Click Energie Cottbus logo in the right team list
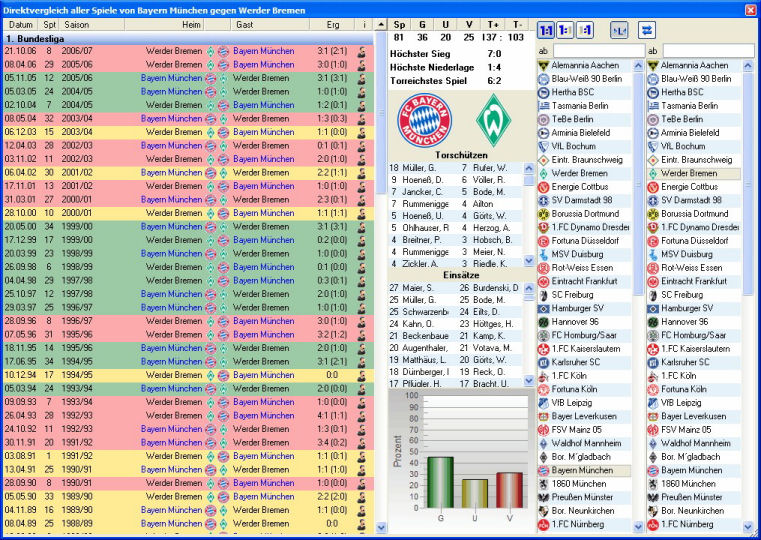This screenshot has width=761, height=540. [653, 187]
